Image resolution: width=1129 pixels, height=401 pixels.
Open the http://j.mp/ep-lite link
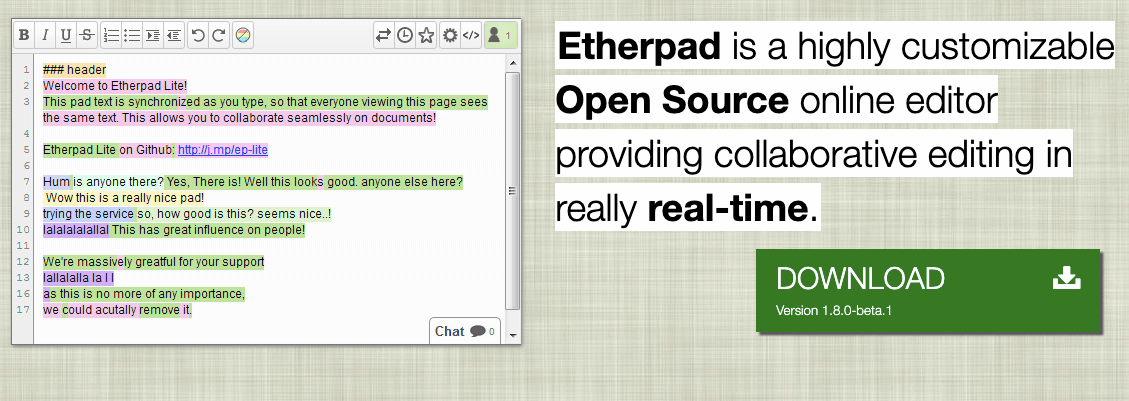tap(222, 150)
